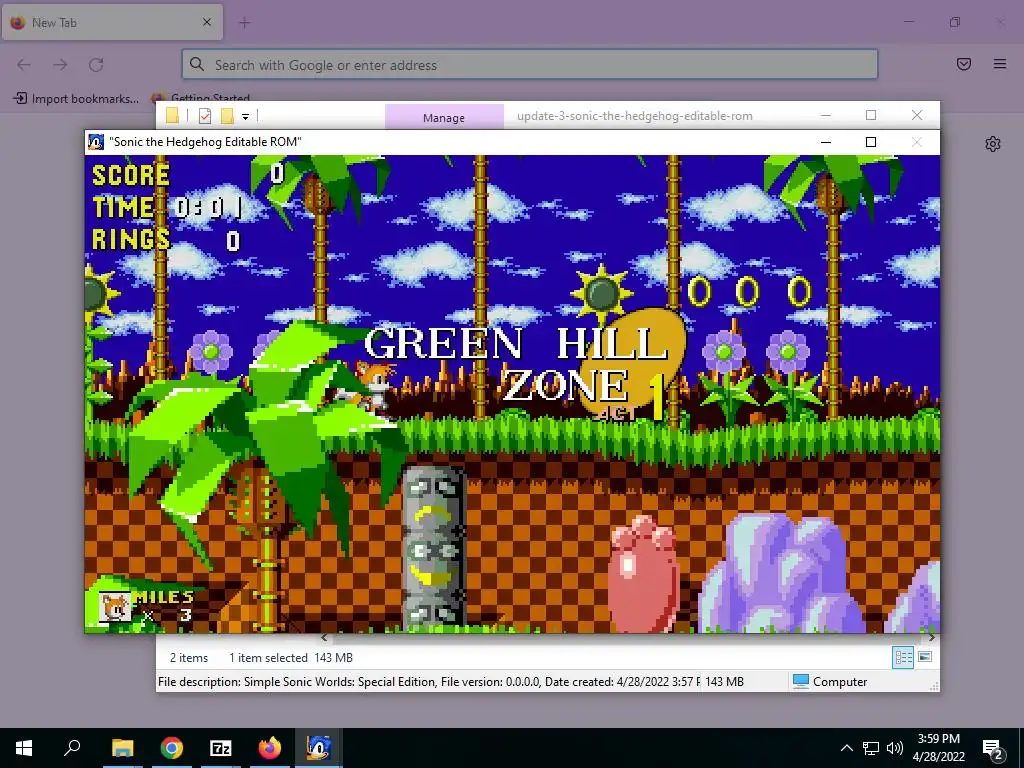
Task: Click the Tails character sprite in game
Action: coord(374,387)
